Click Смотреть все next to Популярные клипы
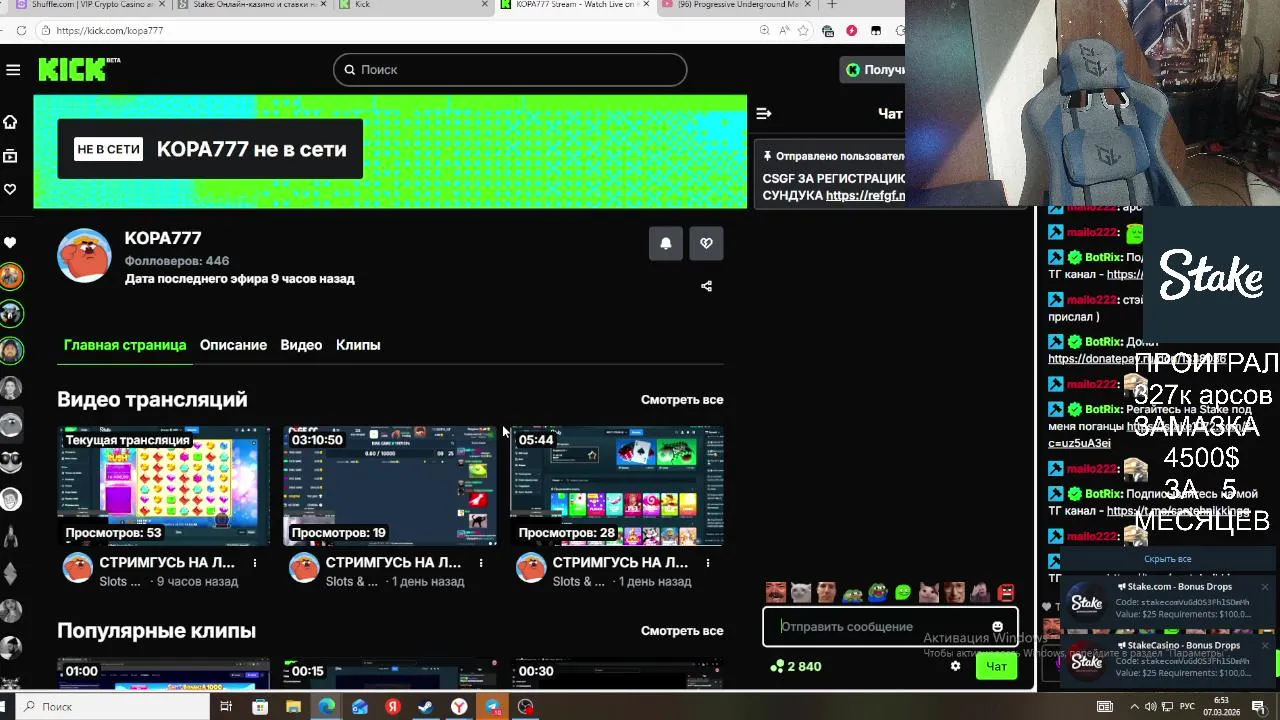The height and width of the screenshot is (720, 1280). point(682,631)
